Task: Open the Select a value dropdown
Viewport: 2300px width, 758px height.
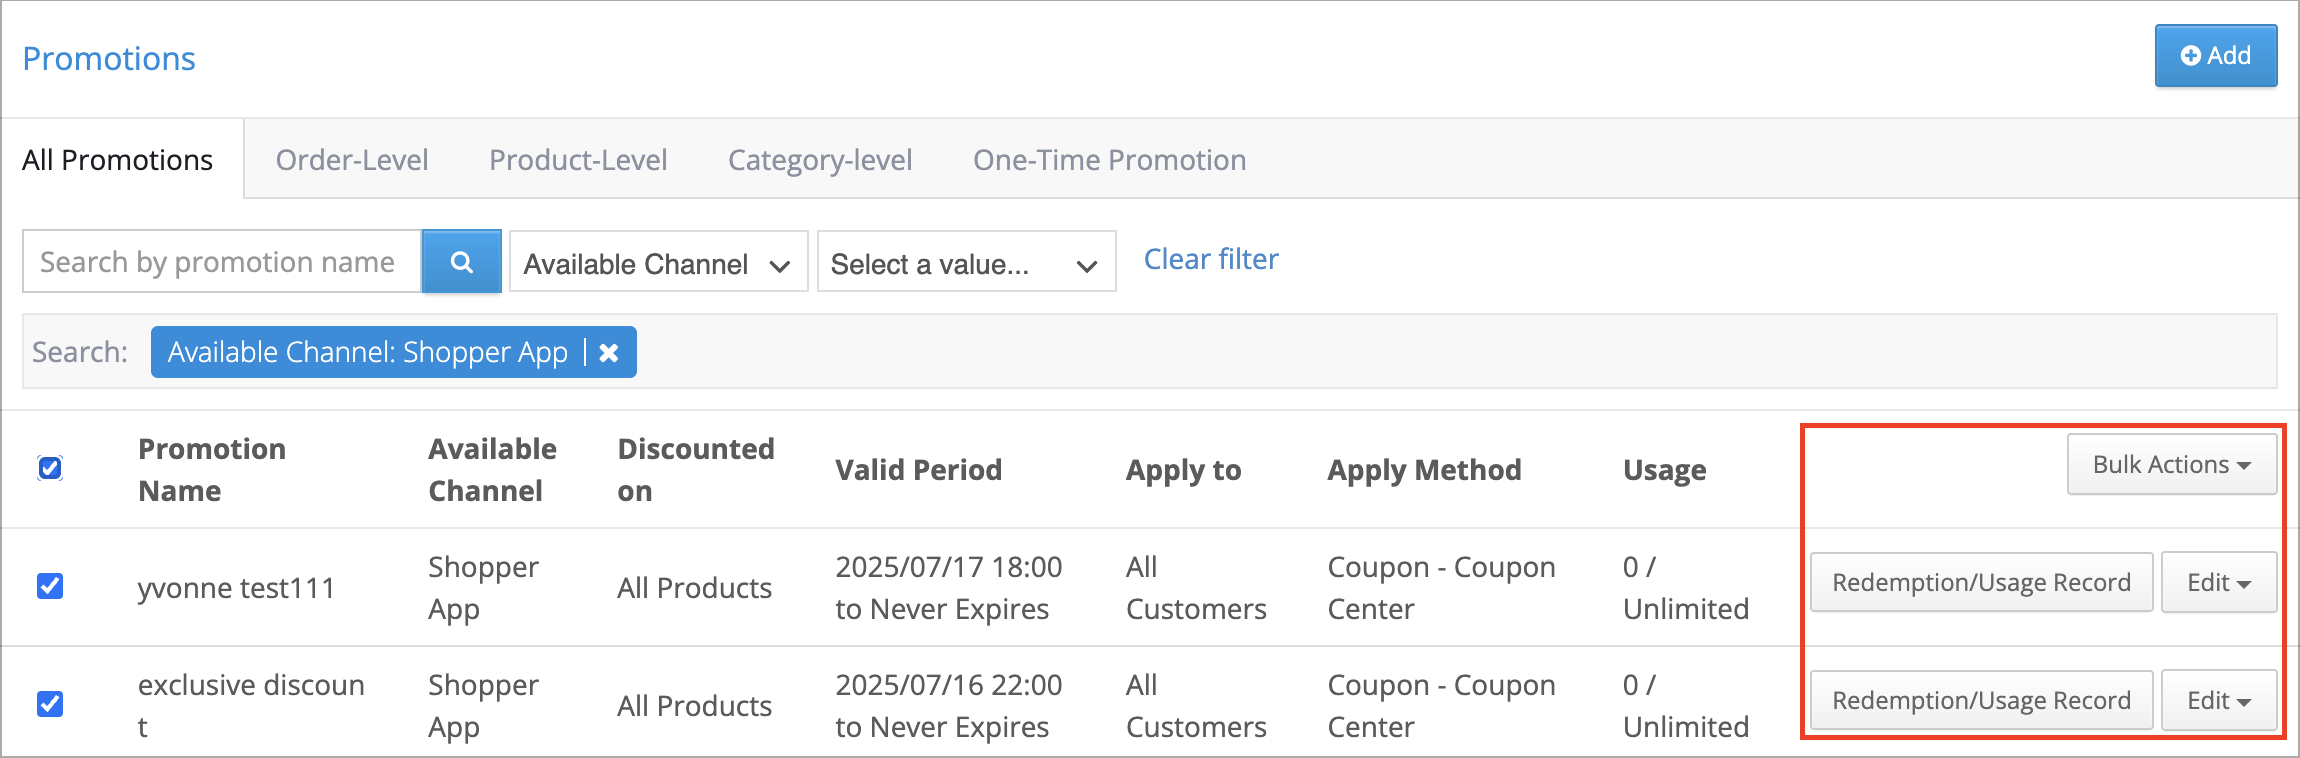Action: click(x=966, y=262)
